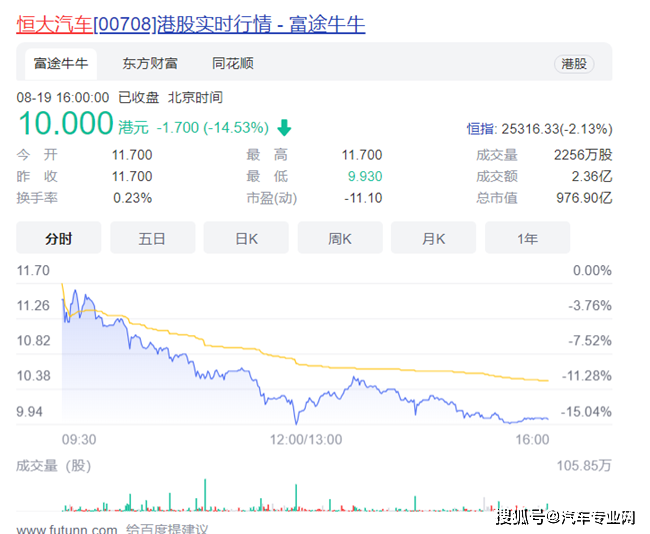The width and height of the screenshot is (650, 534).
Task: Select the 富途牛牛 source tab
Action: pyautogui.click(x=61, y=64)
